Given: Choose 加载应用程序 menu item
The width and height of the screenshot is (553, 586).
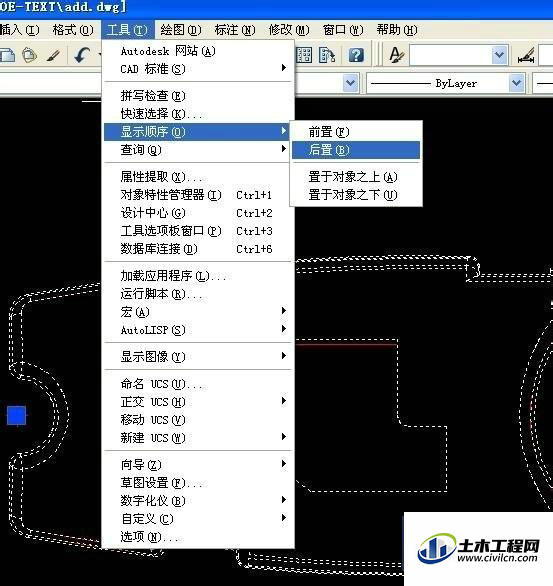Looking at the screenshot, I should (x=197, y=276).
